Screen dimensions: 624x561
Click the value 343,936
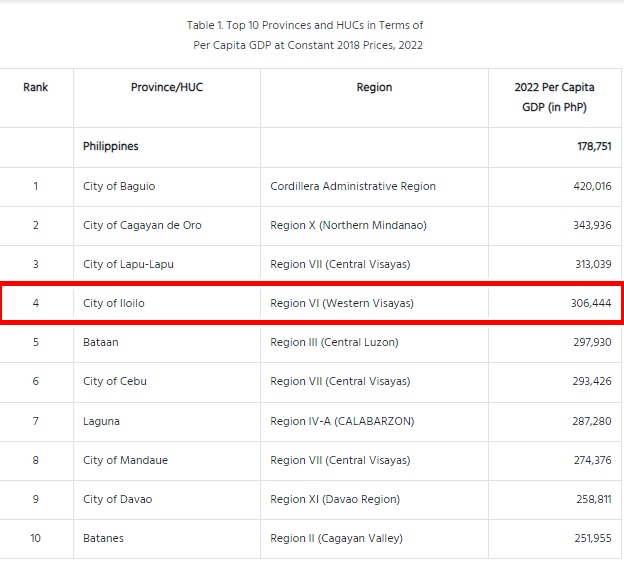tap(592, 225)
